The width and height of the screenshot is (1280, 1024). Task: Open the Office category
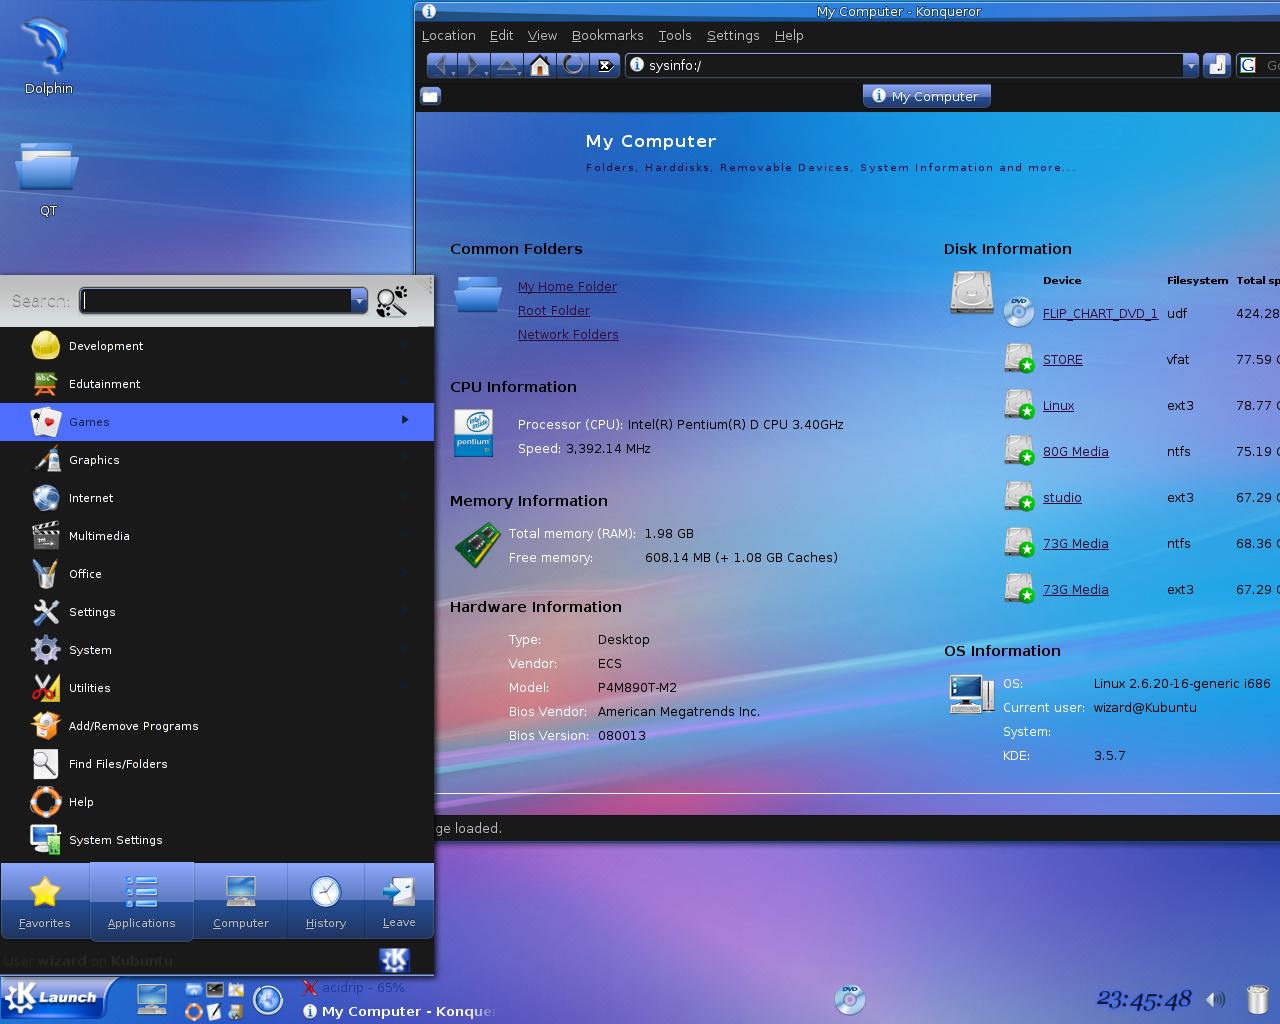coord(217,573)
